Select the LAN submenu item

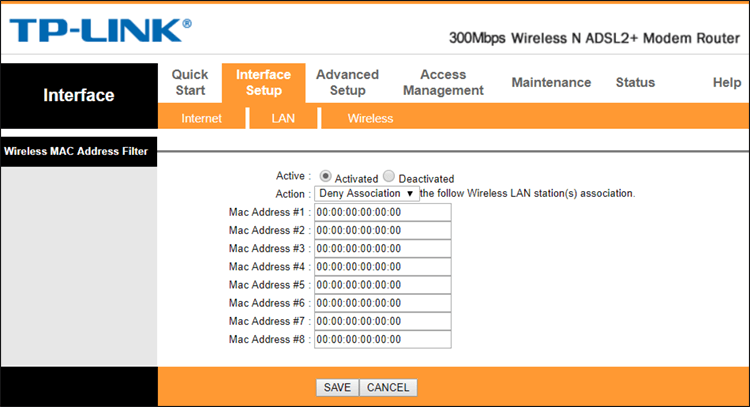tap(283, 118)
